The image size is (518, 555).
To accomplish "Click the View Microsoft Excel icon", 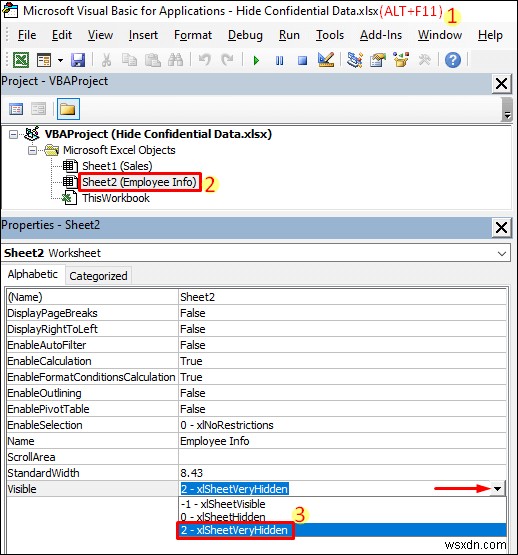I will pos(21,60).
